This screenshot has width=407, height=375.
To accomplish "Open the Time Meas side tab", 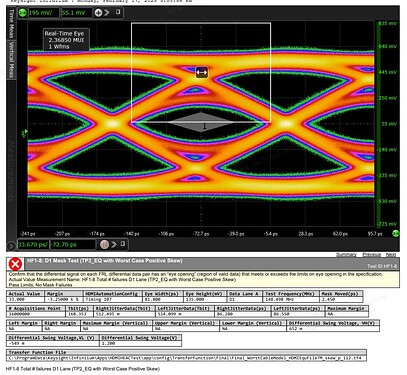I will pos(11,24).
